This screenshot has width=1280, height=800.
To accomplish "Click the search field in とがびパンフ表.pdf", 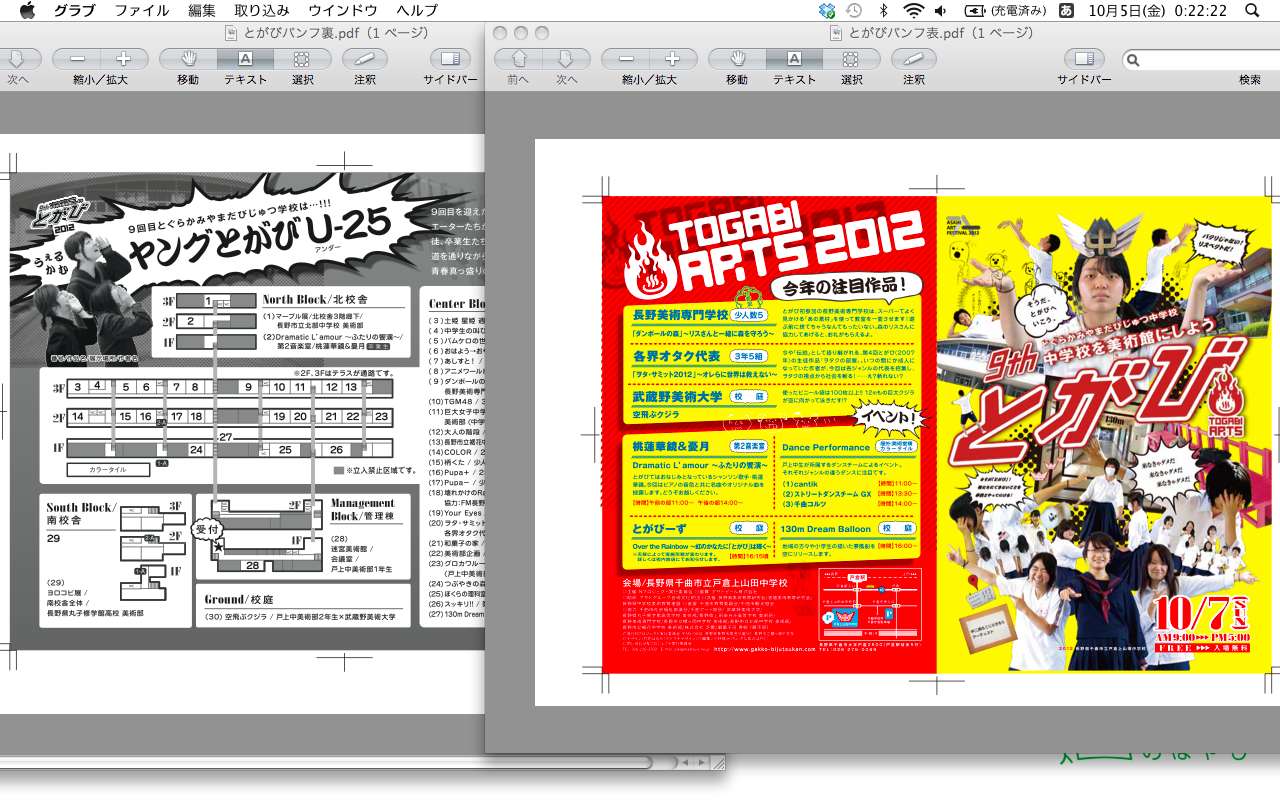I will coord(1200,60).
